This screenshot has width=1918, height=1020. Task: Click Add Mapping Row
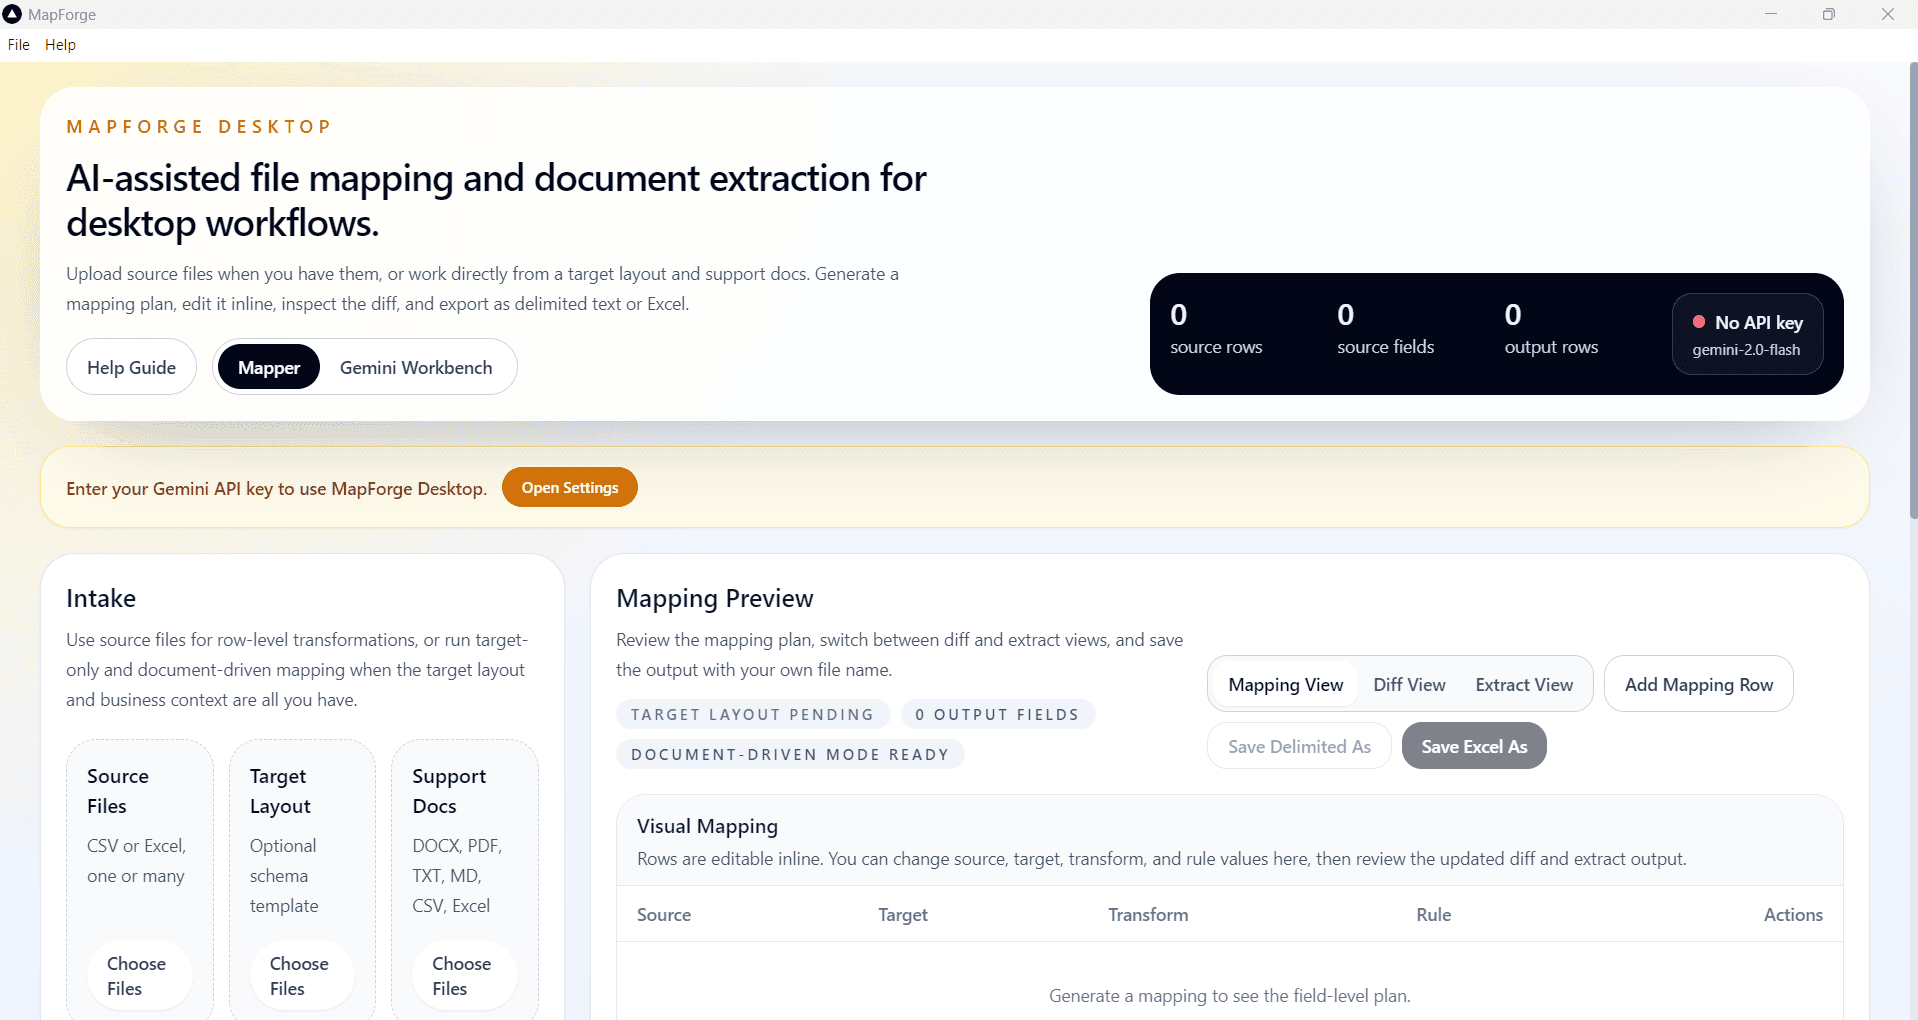[1698, 684]
